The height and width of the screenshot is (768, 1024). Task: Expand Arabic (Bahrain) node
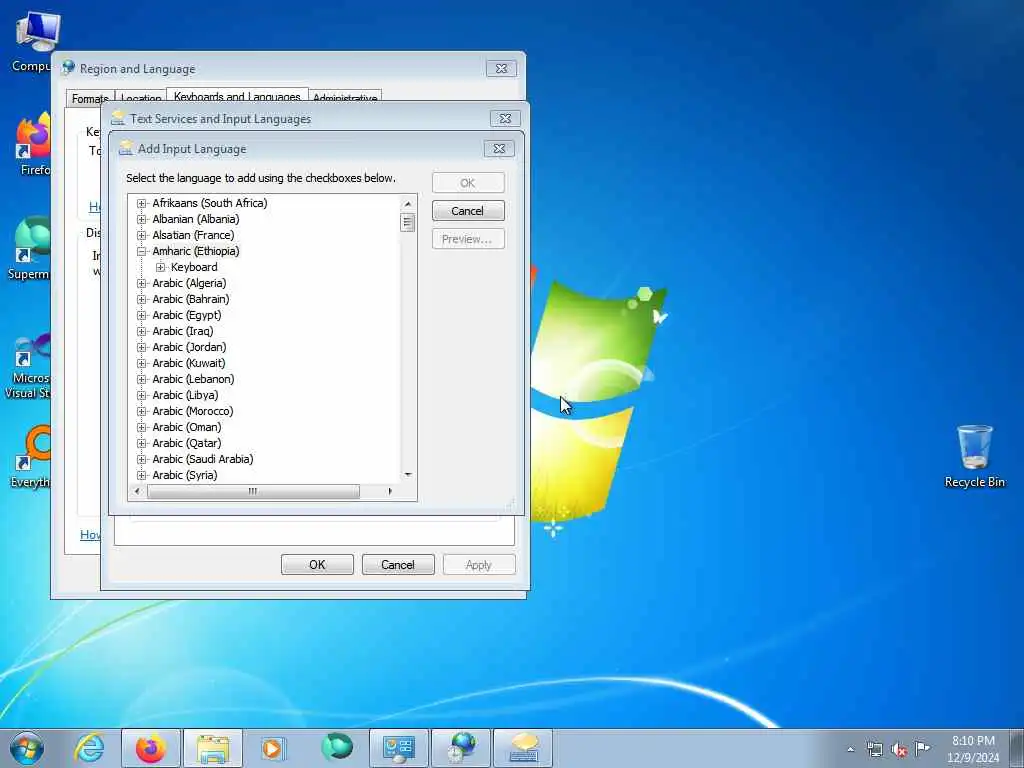coord(142,299)
